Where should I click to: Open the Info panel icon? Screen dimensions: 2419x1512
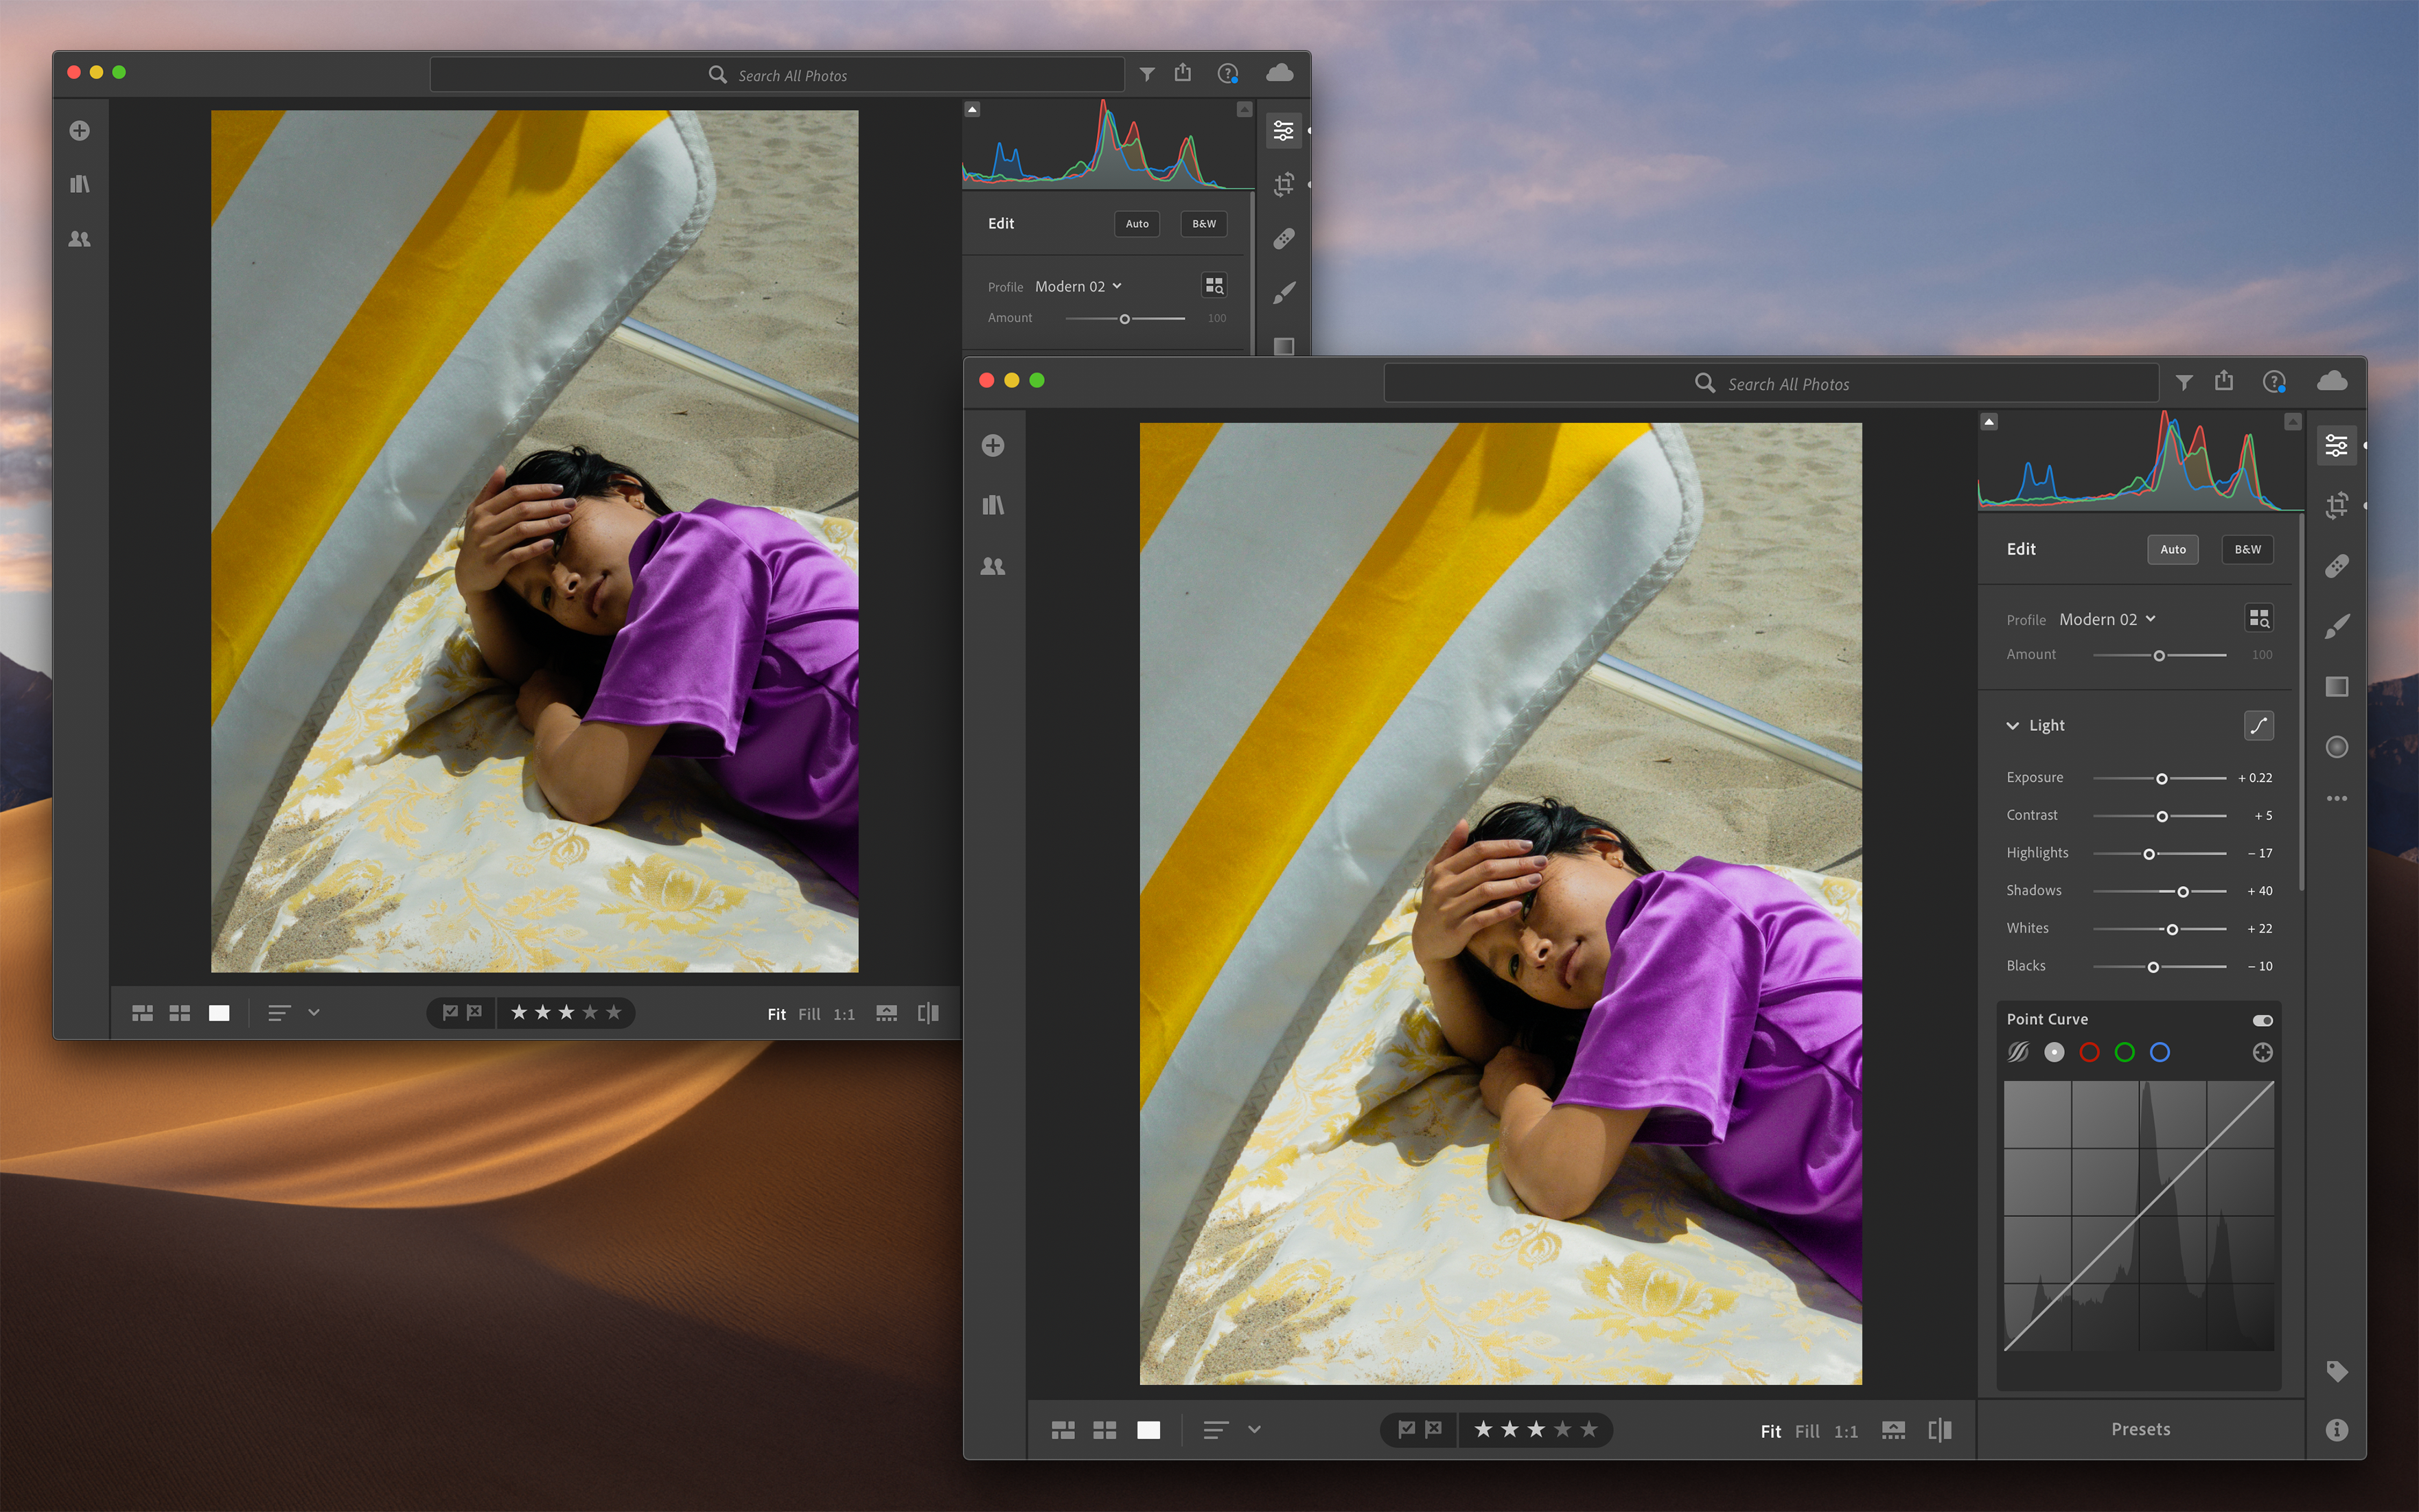coord(2336,1430)
